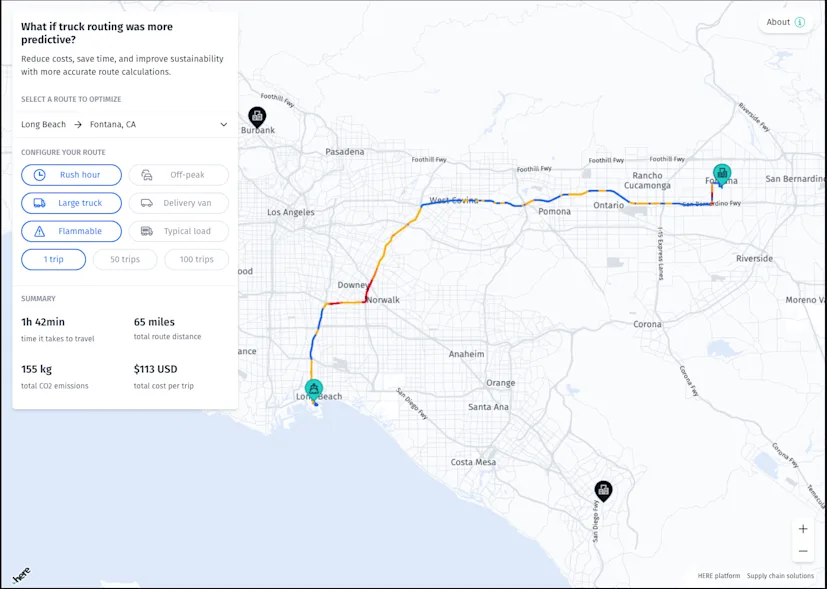
Task: Open the route selection dropdown chevron
Action: tap(224, 124)
